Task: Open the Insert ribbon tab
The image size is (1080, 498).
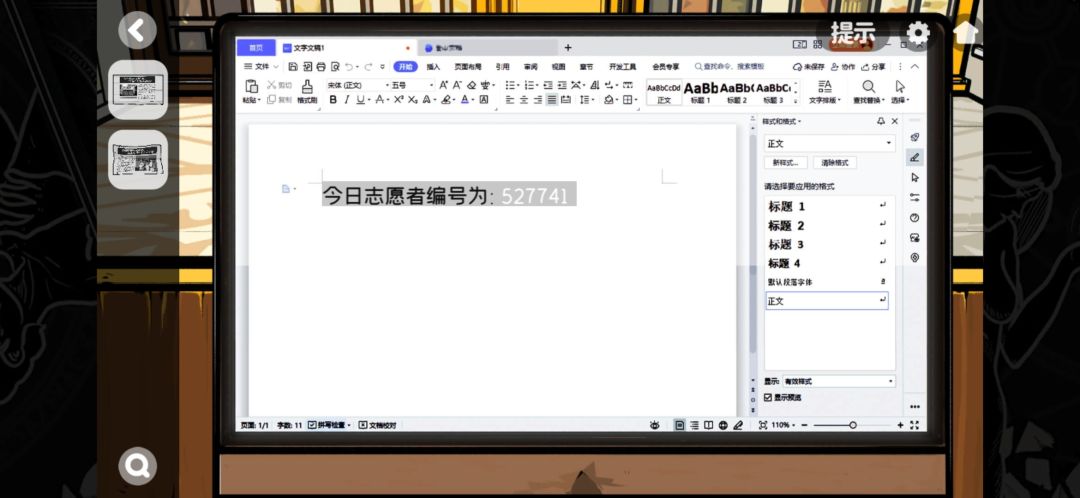Action: point(433,67)
